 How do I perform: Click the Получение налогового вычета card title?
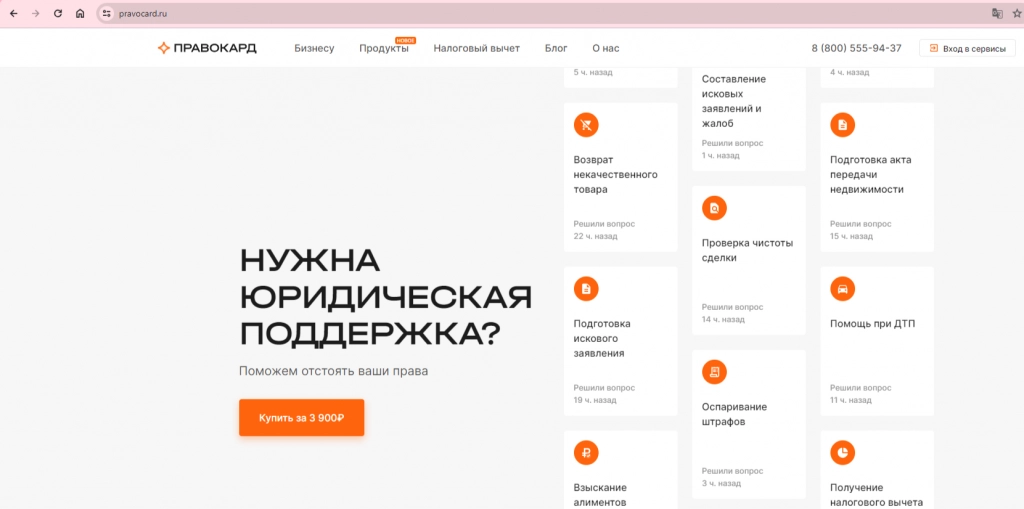coord(876,495)
